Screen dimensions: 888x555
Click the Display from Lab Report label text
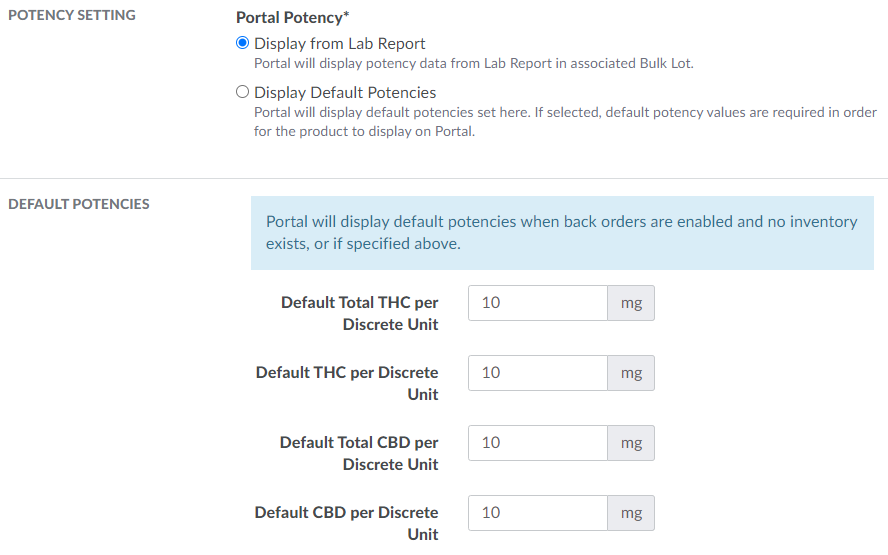pos(339,44)
